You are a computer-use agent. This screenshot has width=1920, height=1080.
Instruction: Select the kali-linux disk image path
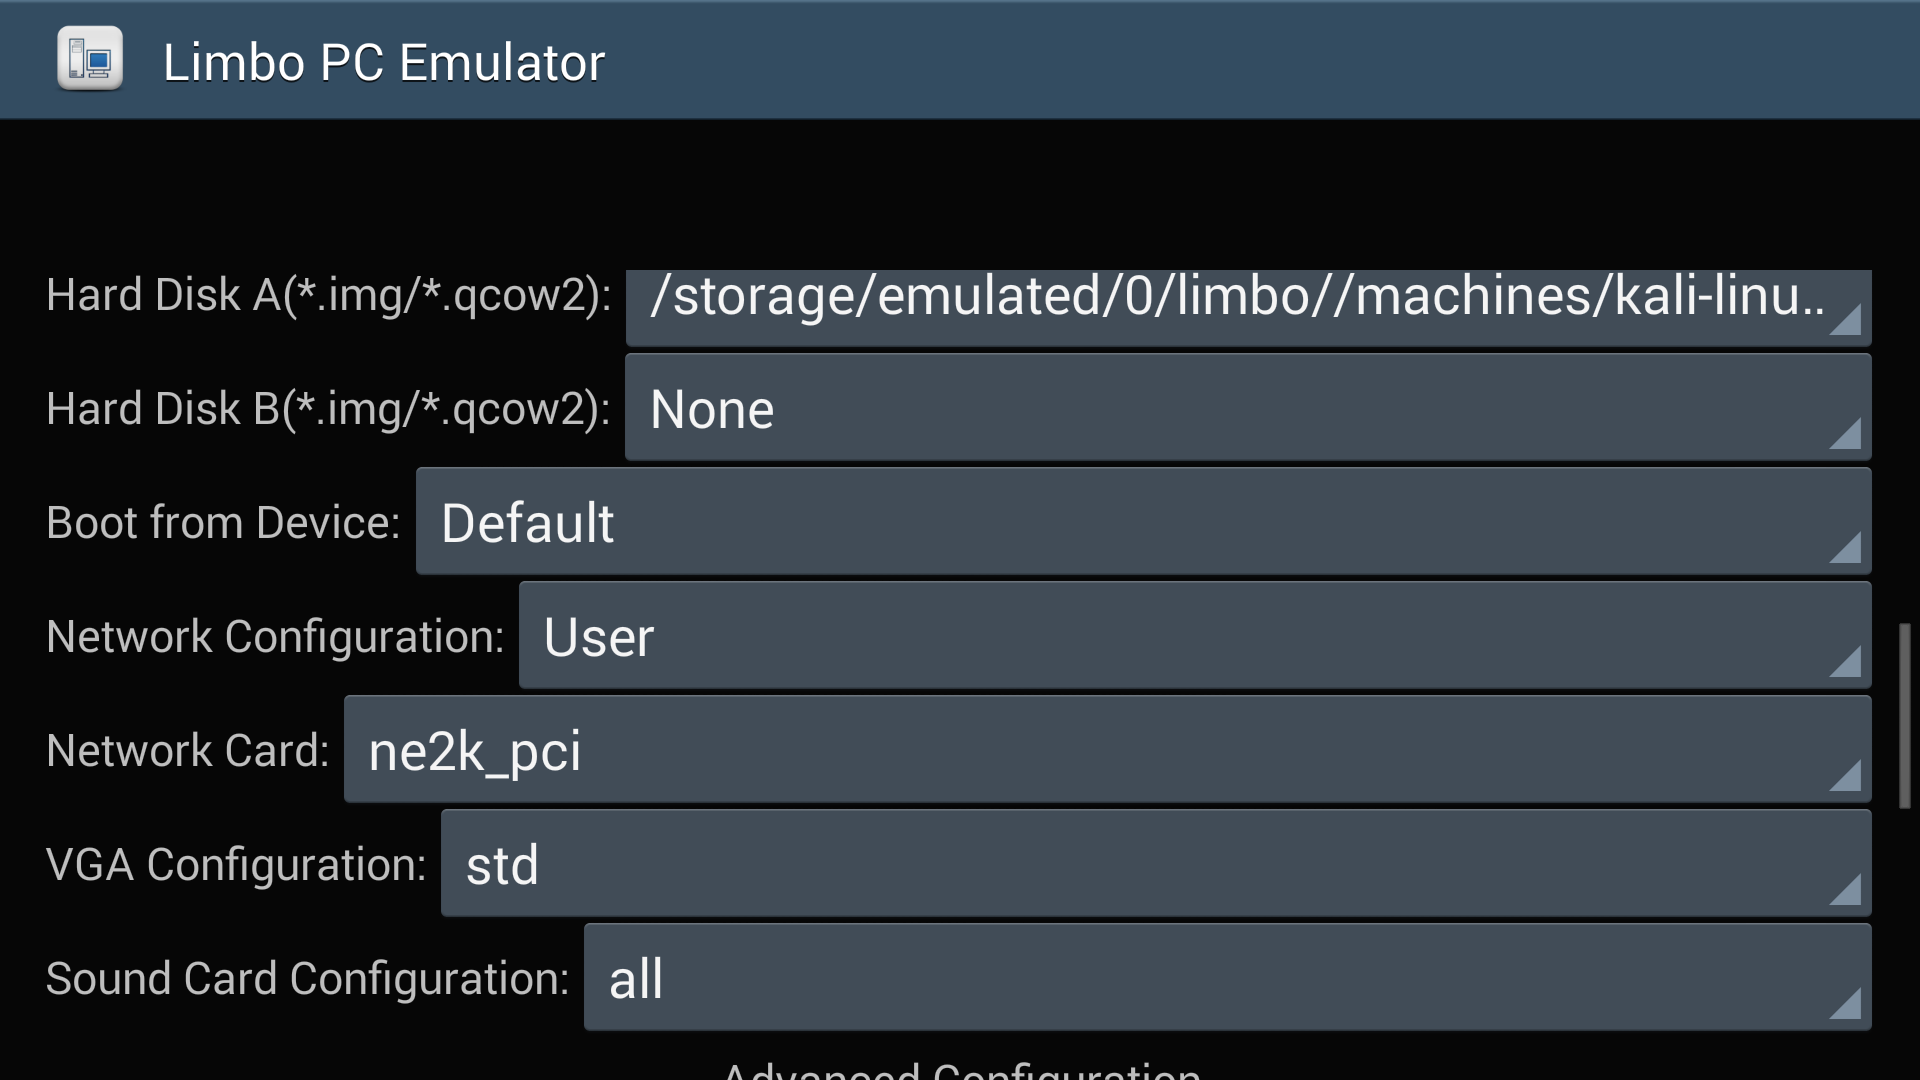click(x=1240, y=295)
